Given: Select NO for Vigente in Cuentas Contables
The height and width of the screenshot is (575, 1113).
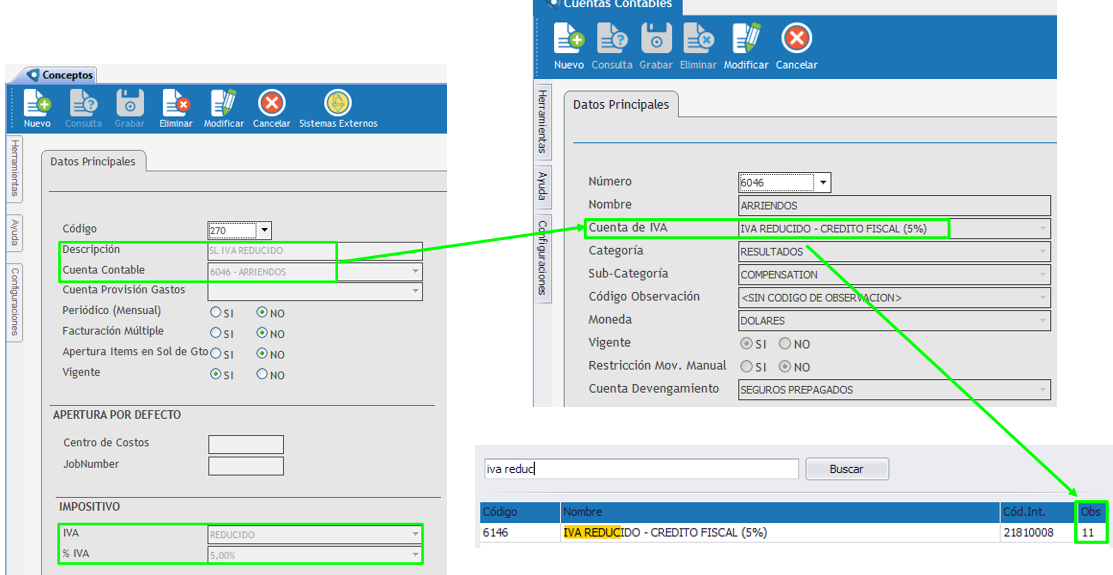Looking at the screenshot, I should point(785,344).
